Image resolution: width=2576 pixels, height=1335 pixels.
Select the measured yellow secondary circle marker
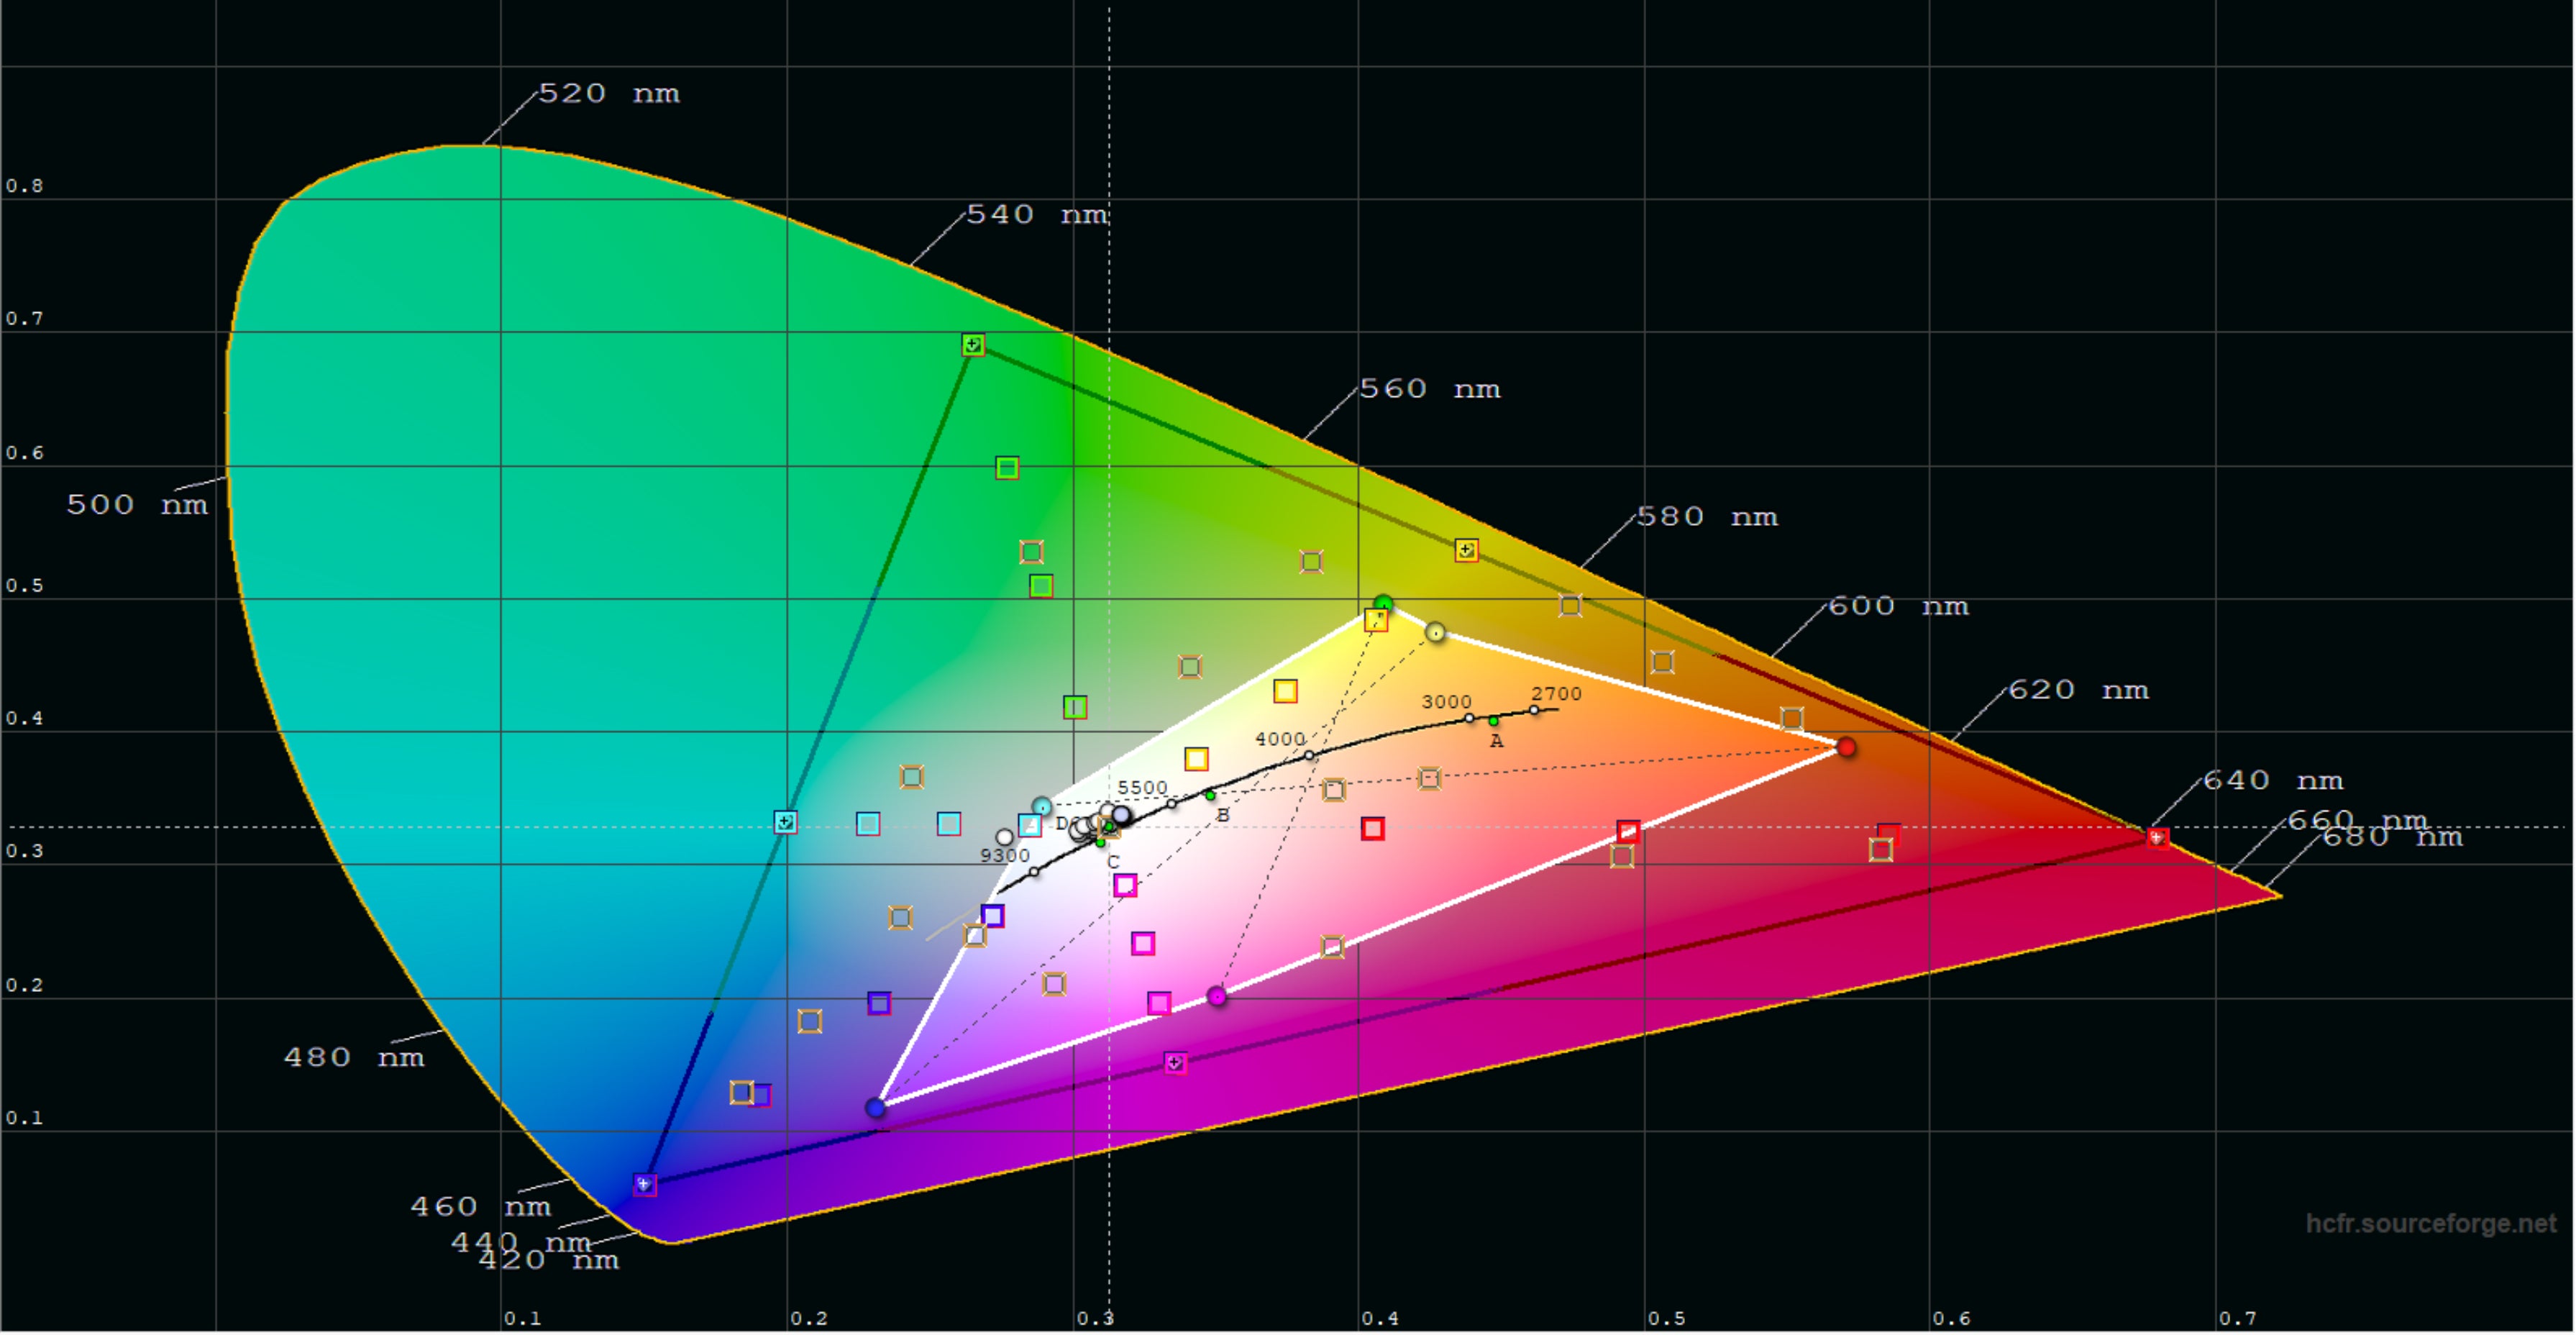(x=1435, y=632)
